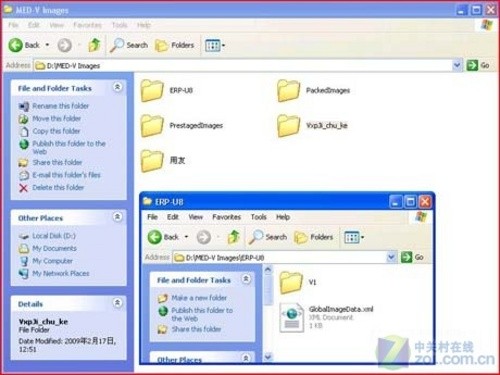This screenshot has width=500, height=375.
Task: Go to My Documents
Action: 48,248
